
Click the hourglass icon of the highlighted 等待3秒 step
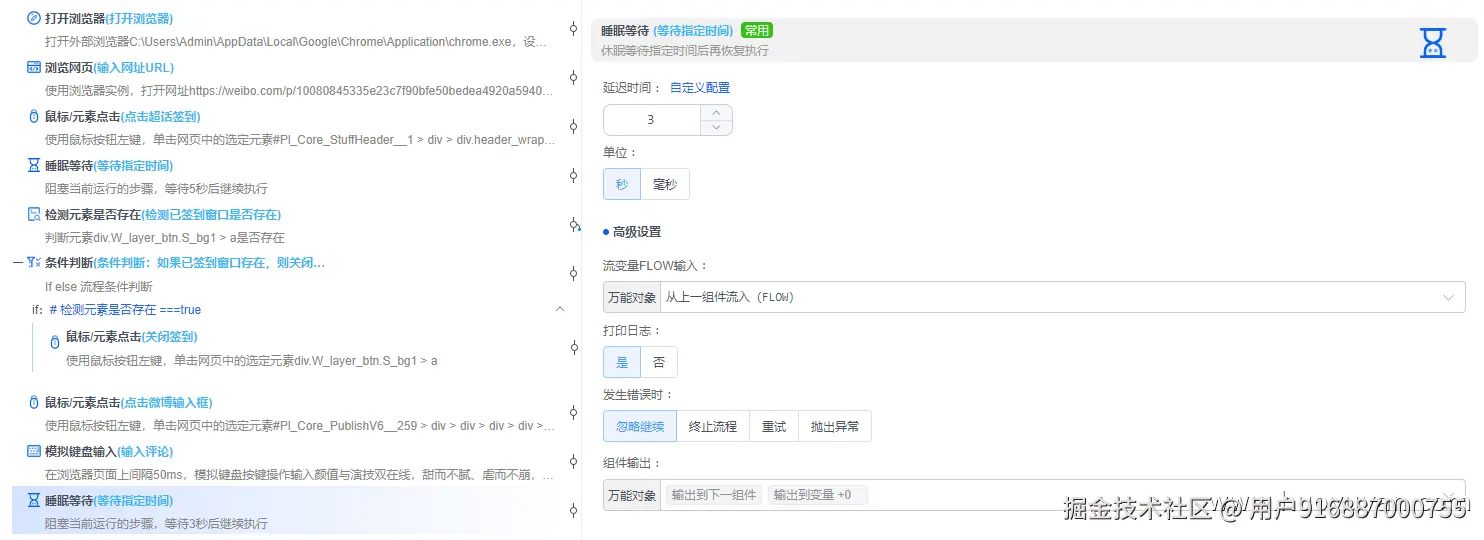coord(34,500)
